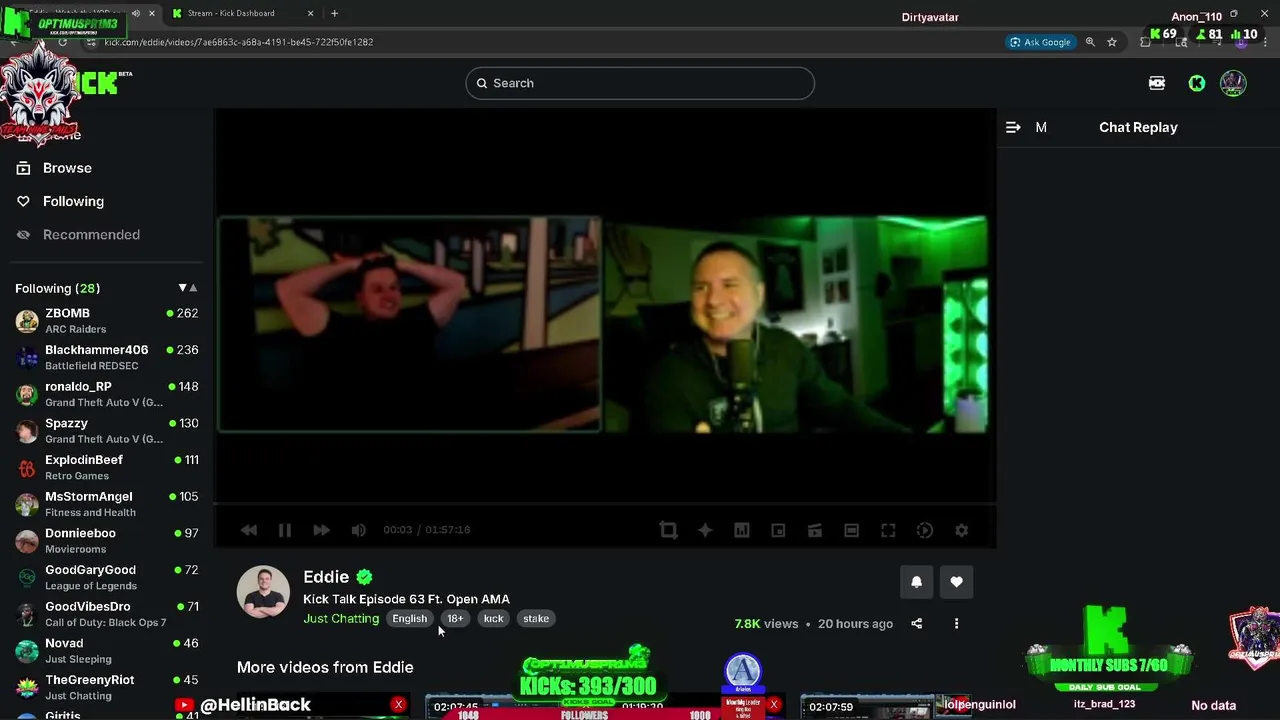This screenshot has width=1280, height=720.
Task: Collapse the Chat Replay panel
Action: coord(1013,127)
